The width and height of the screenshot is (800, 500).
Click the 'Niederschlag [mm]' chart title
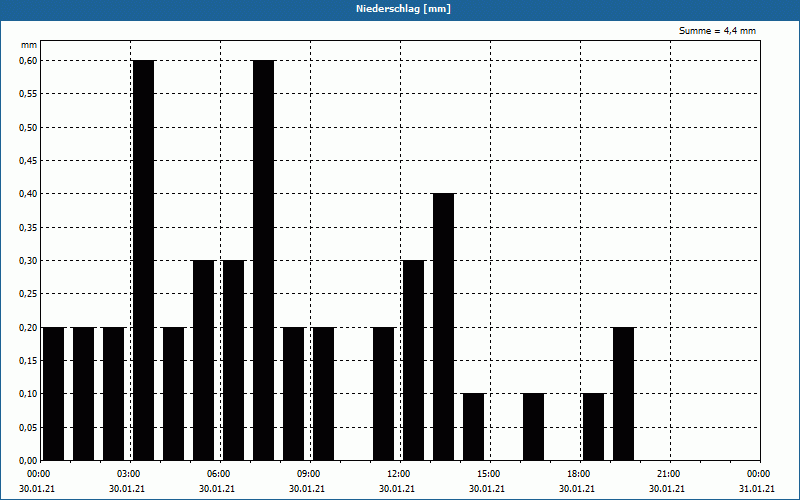coord(403,9)
